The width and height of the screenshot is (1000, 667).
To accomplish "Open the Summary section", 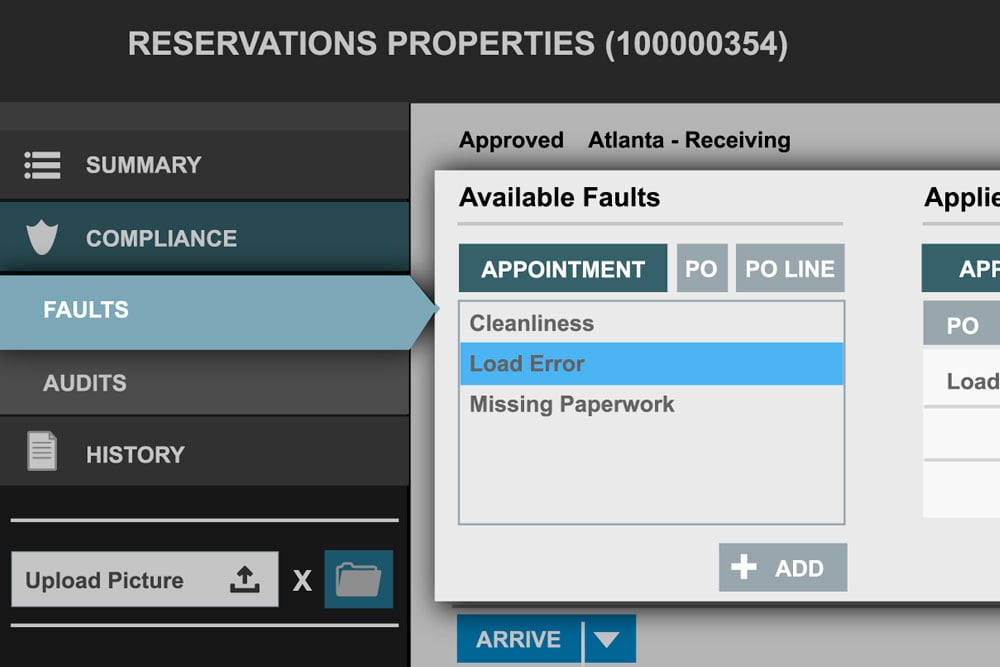I will [143, 165].
